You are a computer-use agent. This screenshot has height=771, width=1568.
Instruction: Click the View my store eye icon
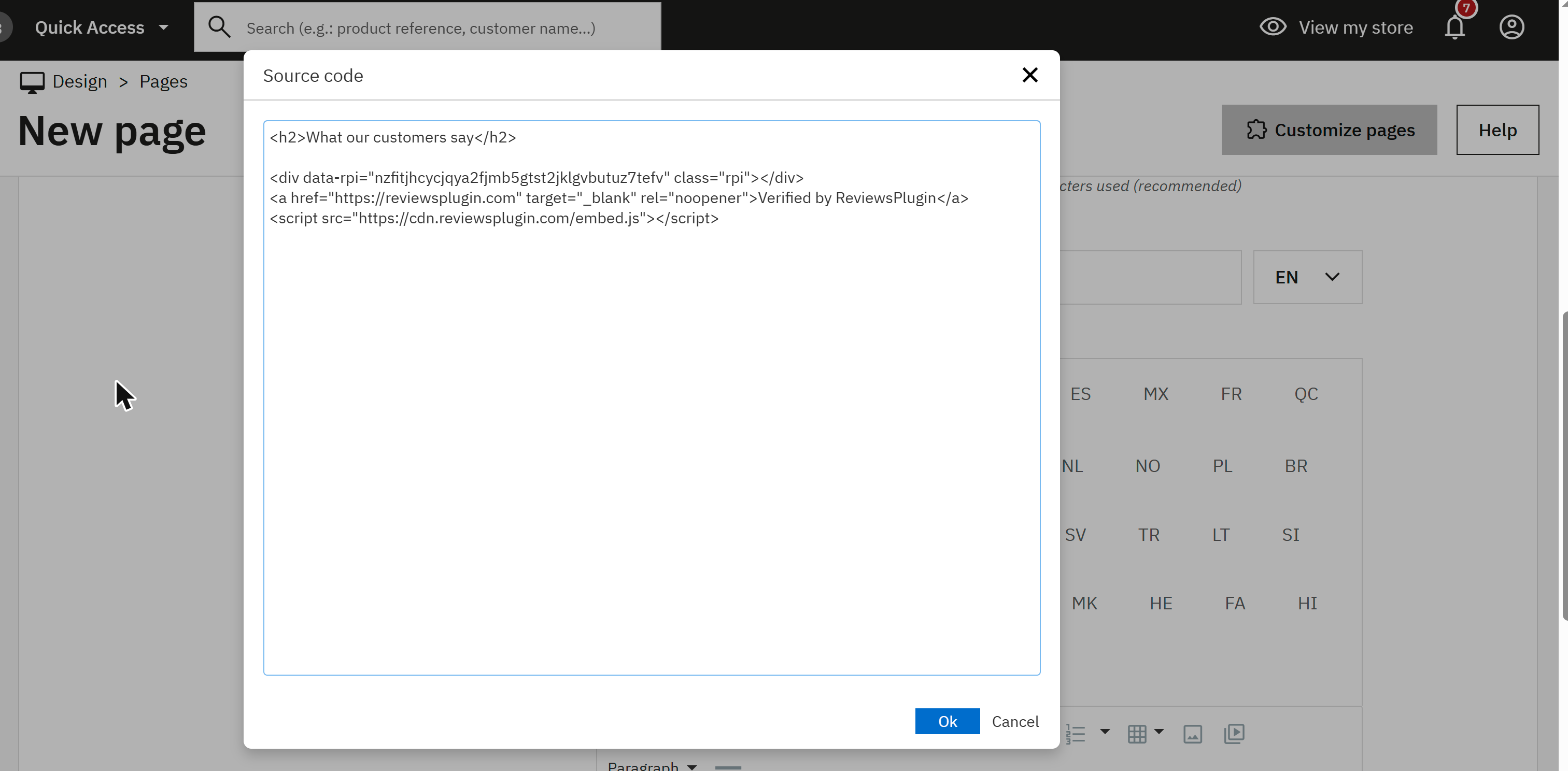pyautogui.click(x=1273, y=27)
